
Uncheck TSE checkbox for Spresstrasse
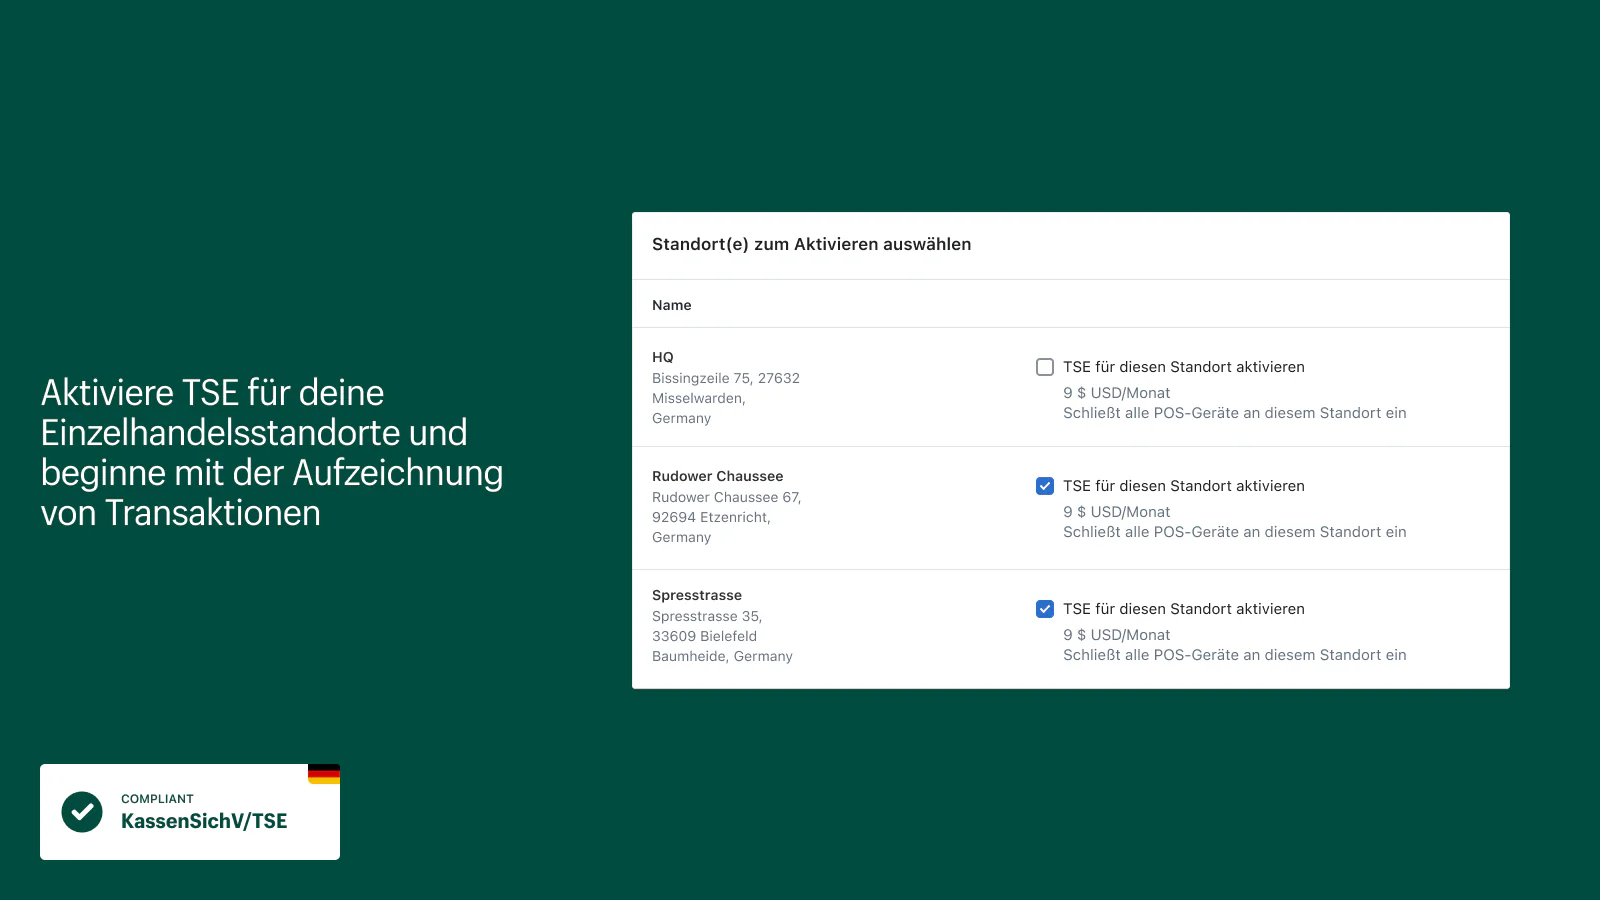click(x=1045, y=609)
